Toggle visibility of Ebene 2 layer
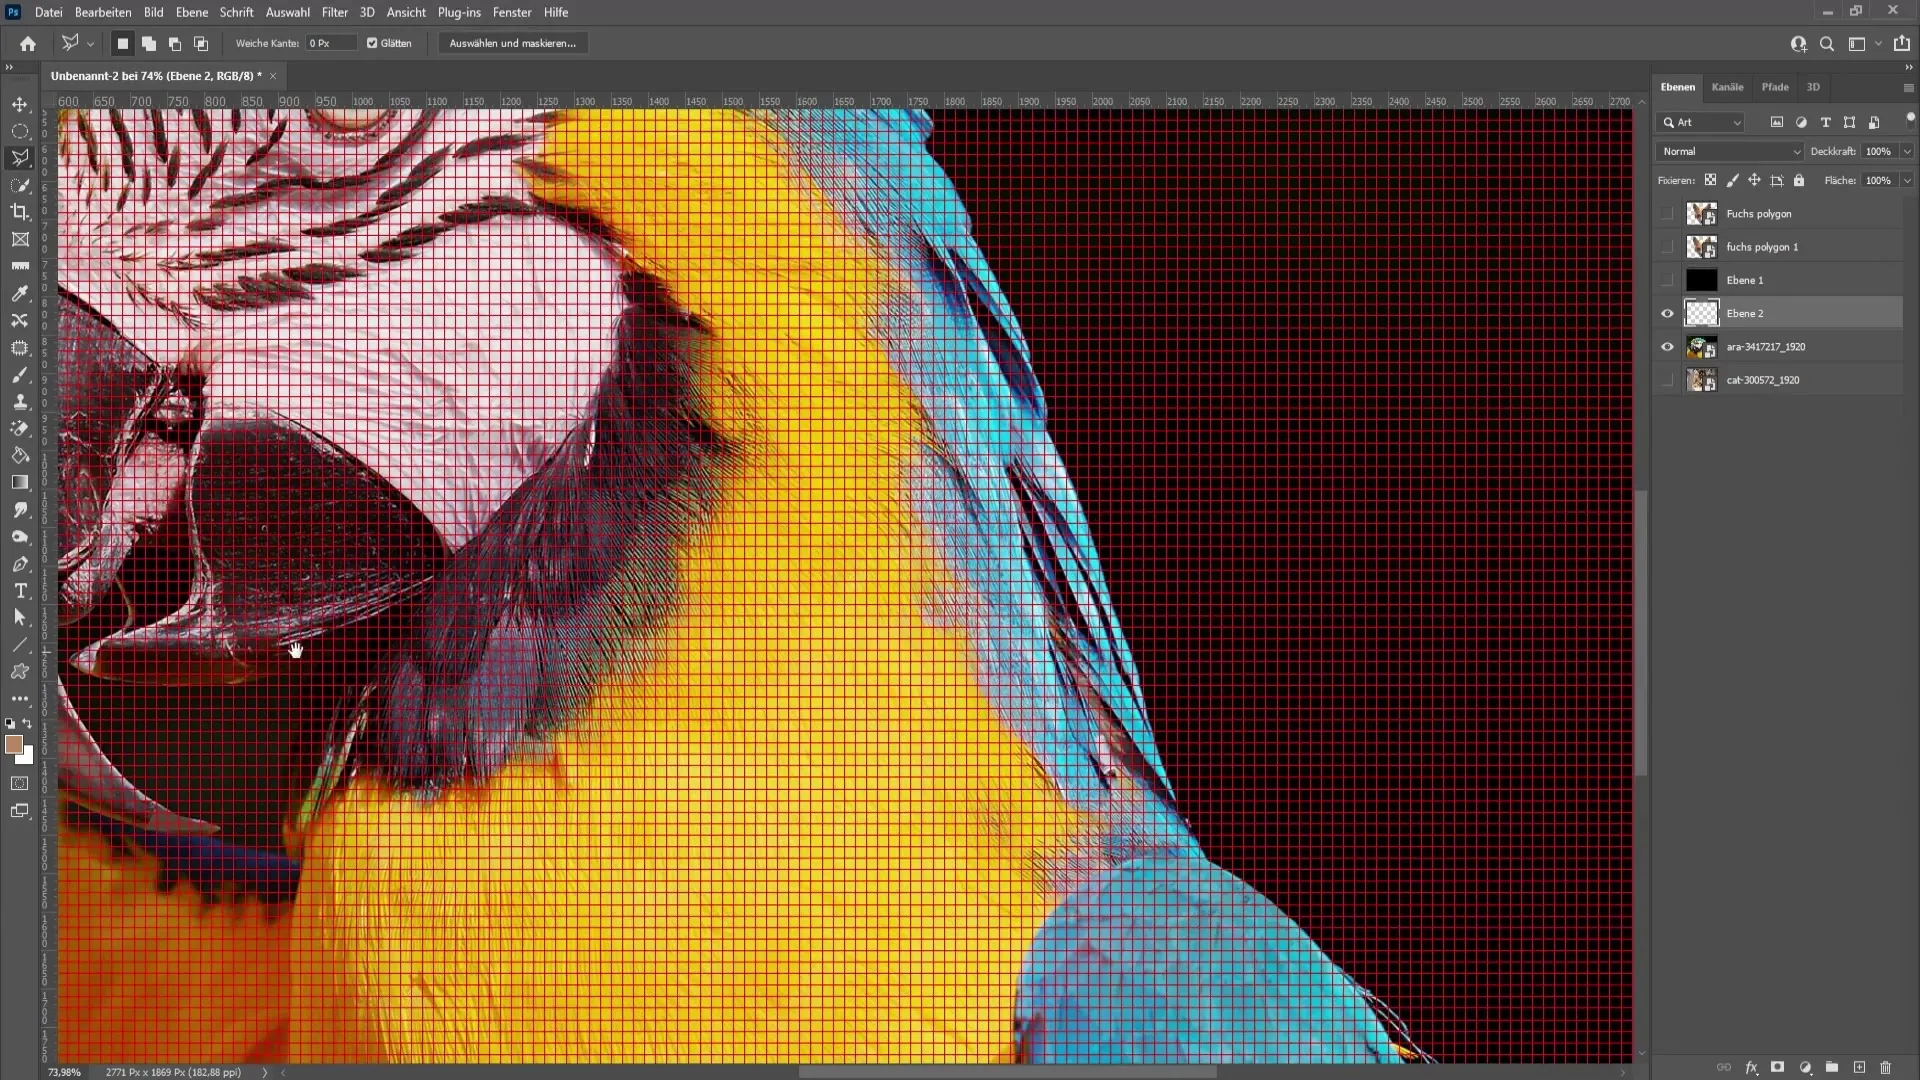 tap(1668, 313)
